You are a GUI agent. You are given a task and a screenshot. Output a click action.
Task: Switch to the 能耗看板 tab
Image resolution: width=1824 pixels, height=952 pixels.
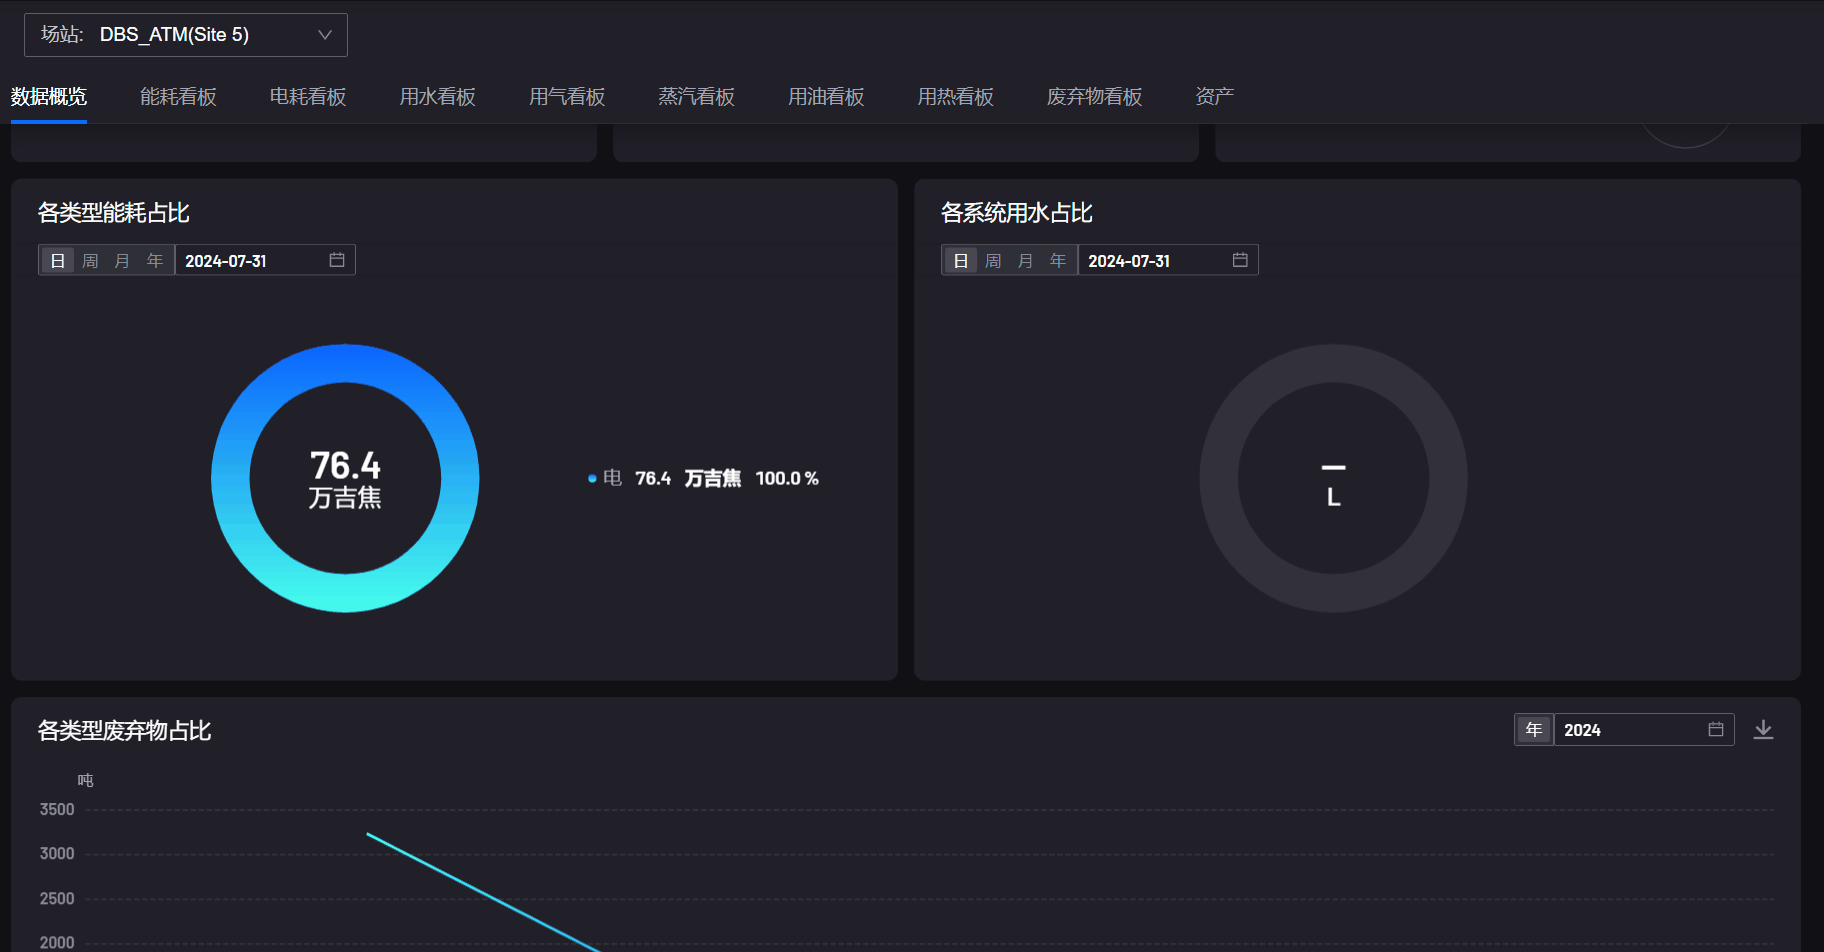coord(178,97)
